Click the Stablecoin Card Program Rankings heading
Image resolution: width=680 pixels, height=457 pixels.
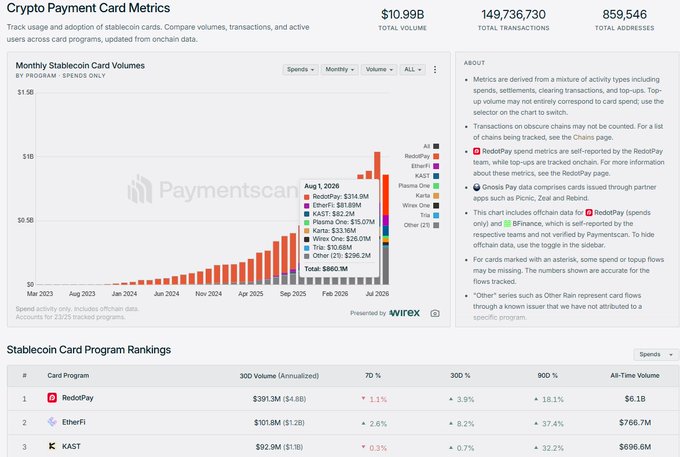[89, 349]
